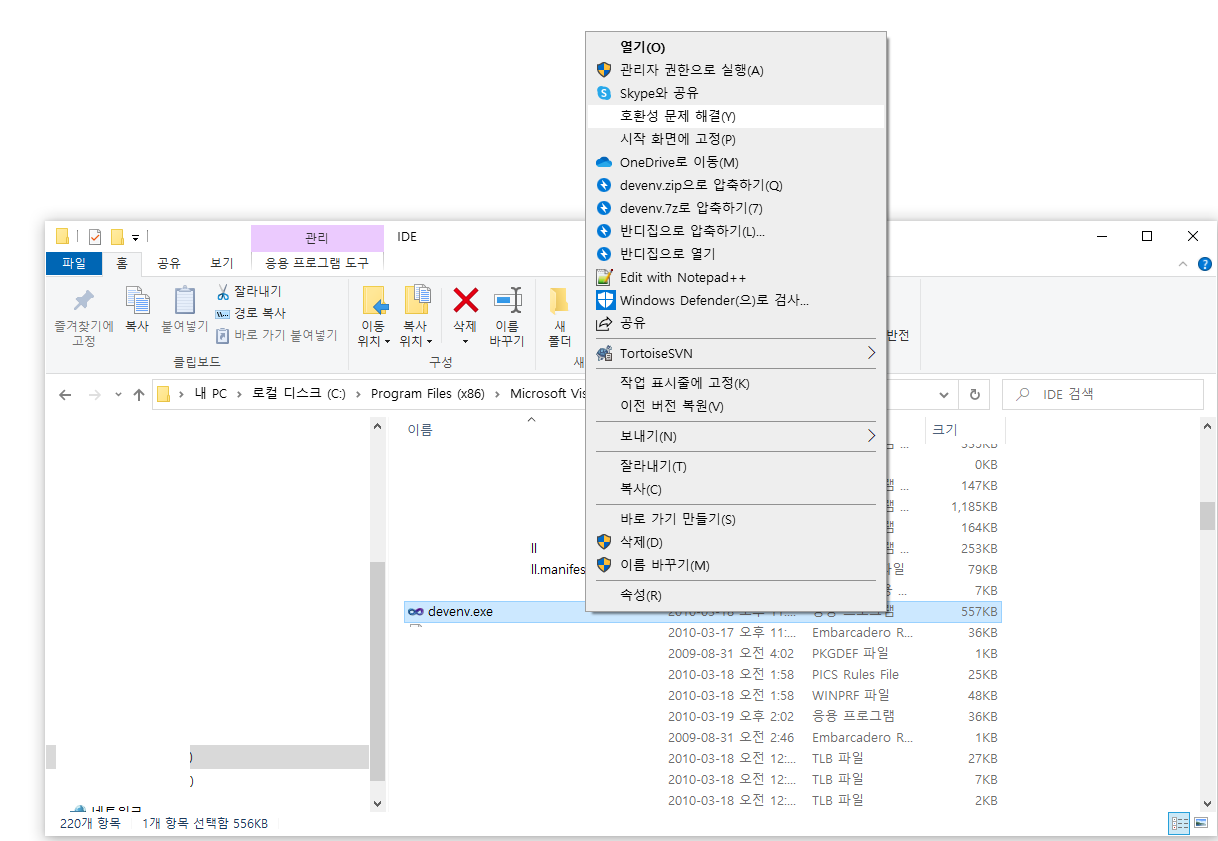This screenshot has height=841, width=1218.
Task: Select the devenv.exe file row
Action: [x=702, y=612]
